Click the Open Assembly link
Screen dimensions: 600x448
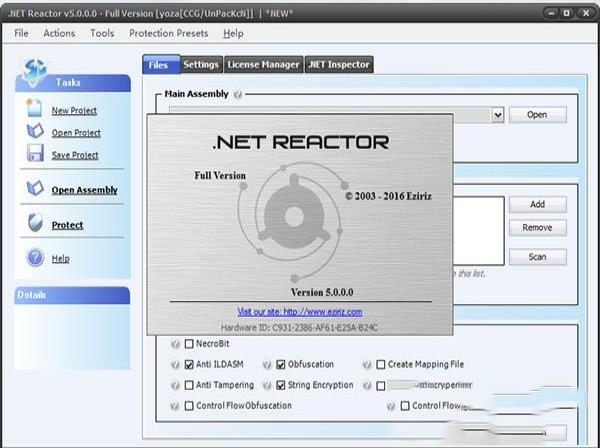coord(85,190)
